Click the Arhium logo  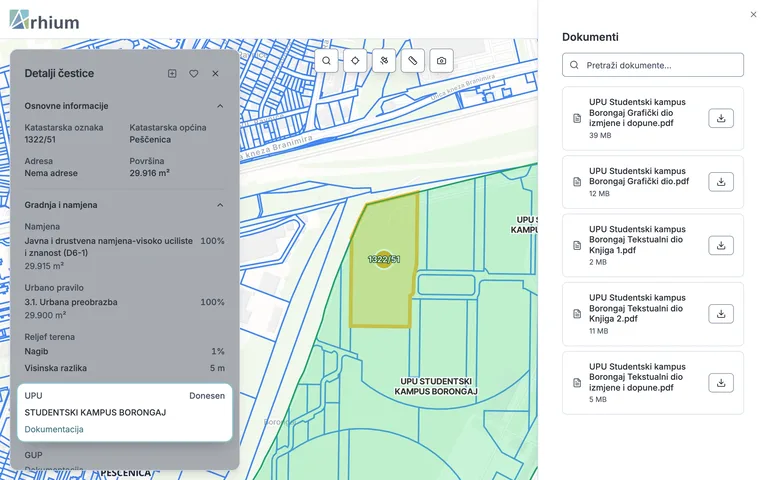coord(45,20)
